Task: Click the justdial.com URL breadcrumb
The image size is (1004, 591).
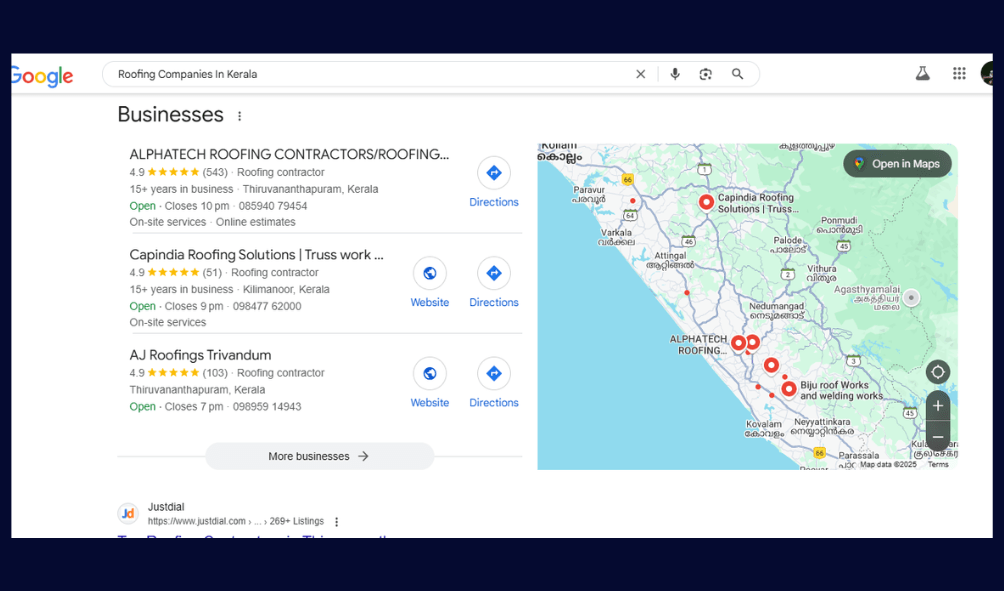Action: (236, 522)
